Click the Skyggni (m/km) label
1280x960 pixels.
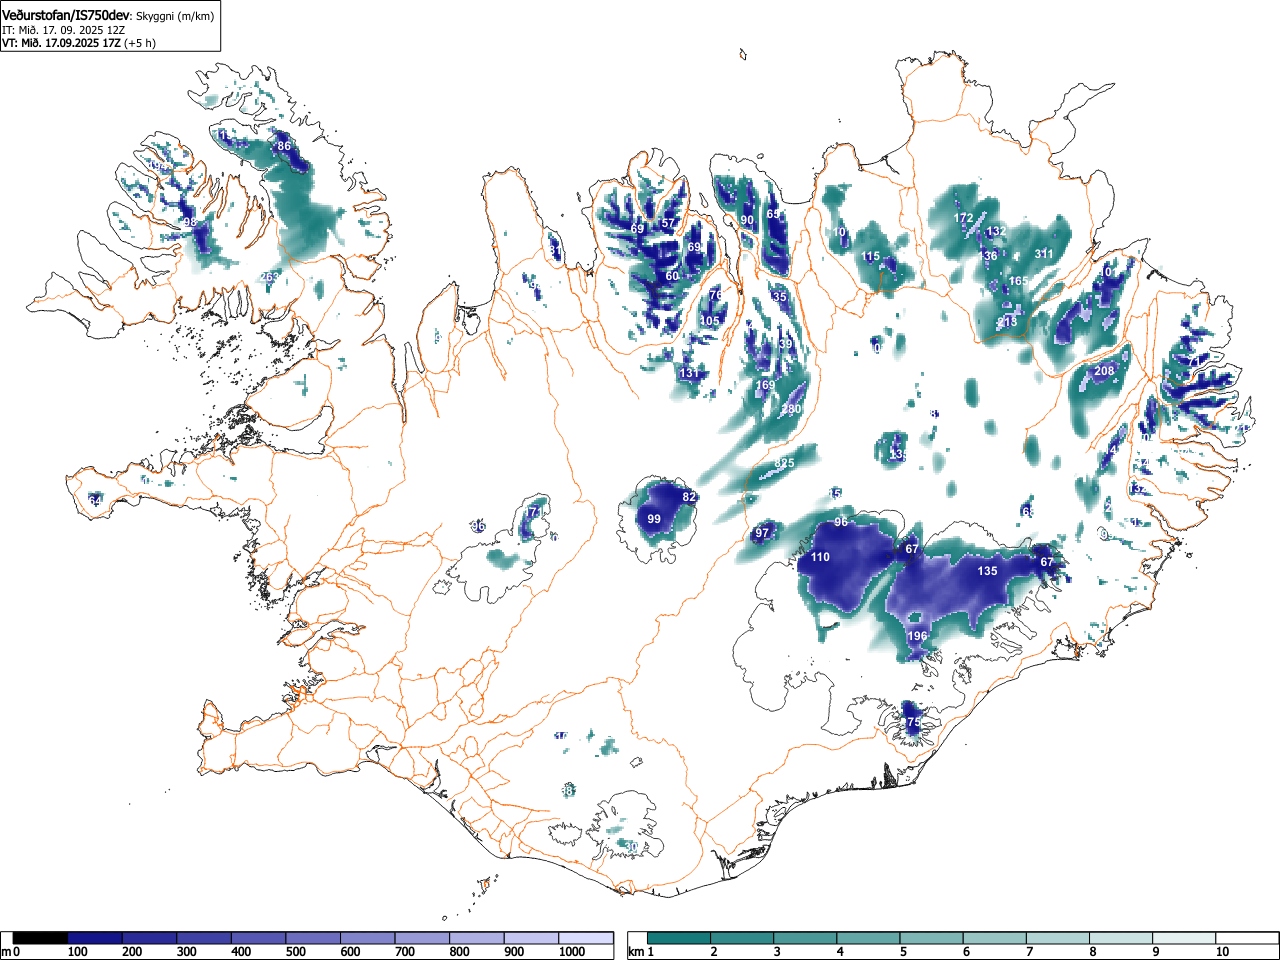click(x=174, y=16)
